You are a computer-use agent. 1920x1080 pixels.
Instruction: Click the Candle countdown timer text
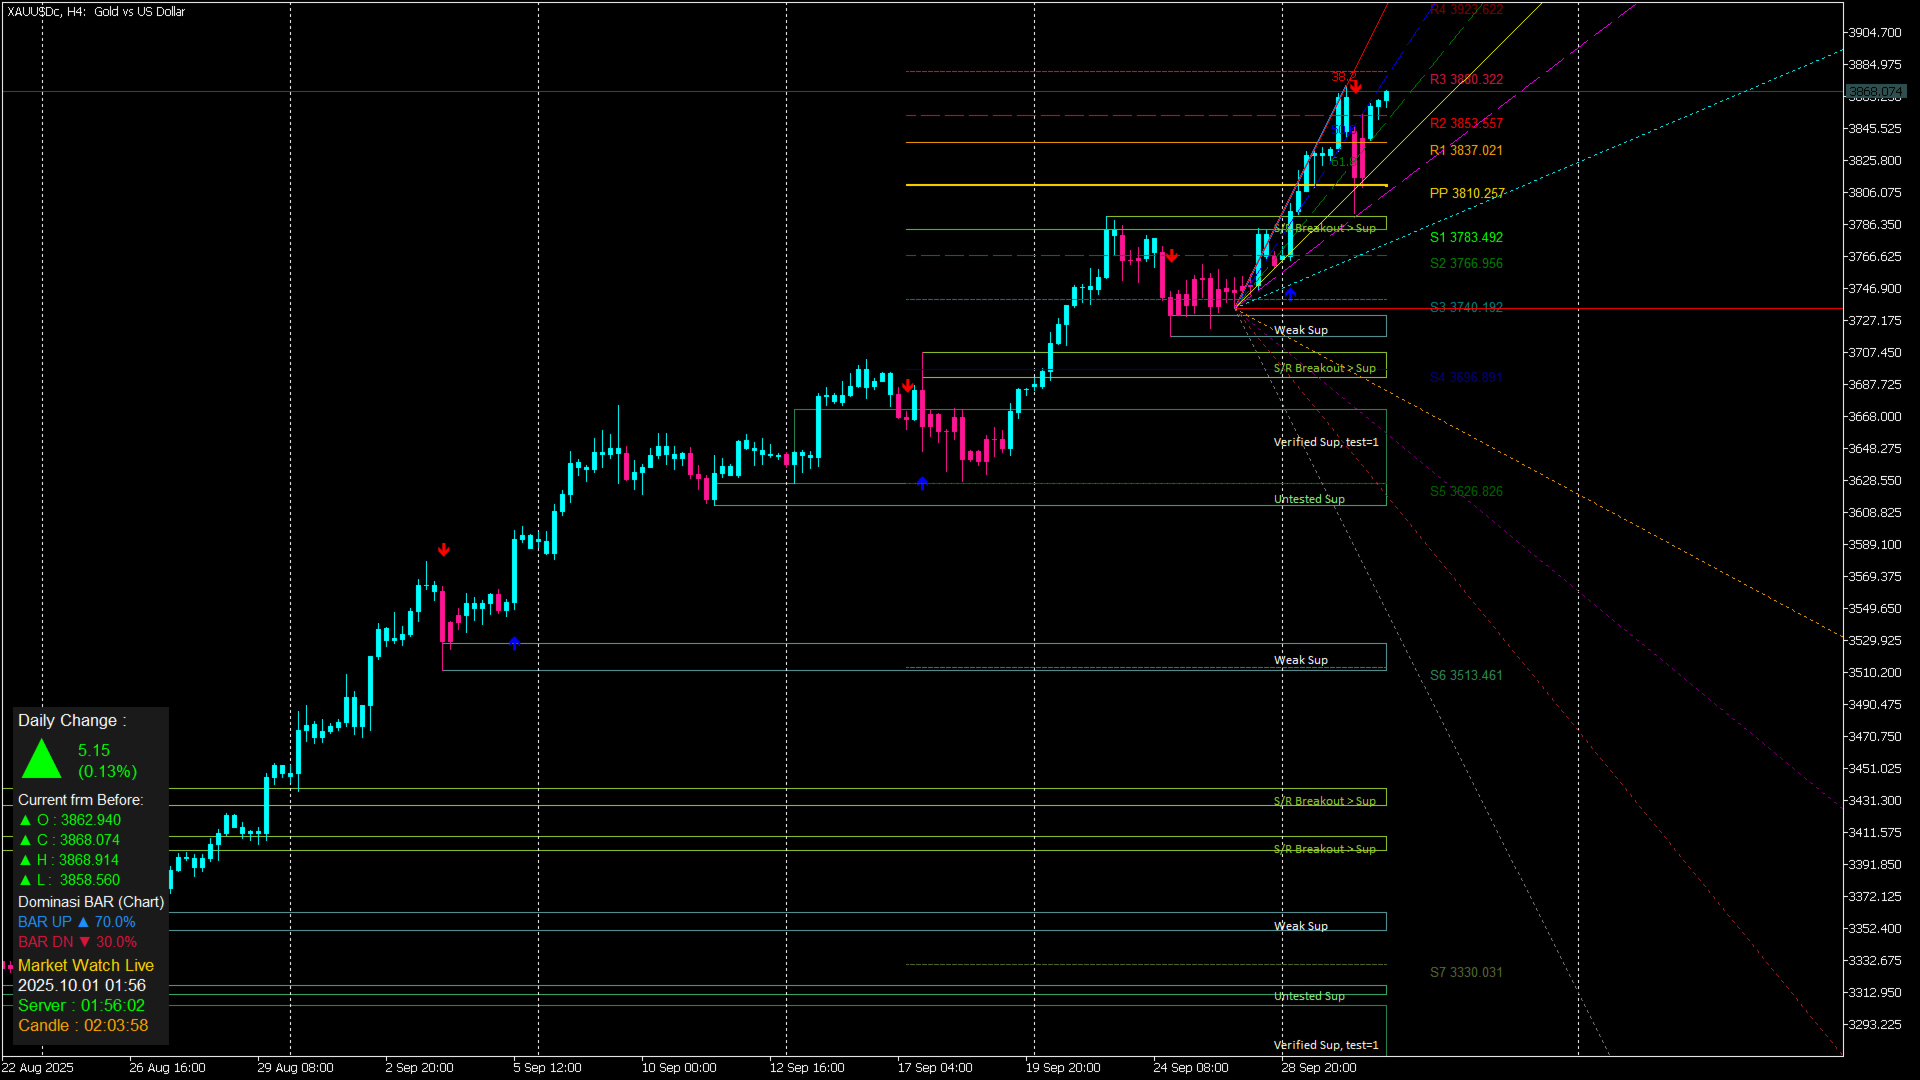click(x=83, y=1025)
